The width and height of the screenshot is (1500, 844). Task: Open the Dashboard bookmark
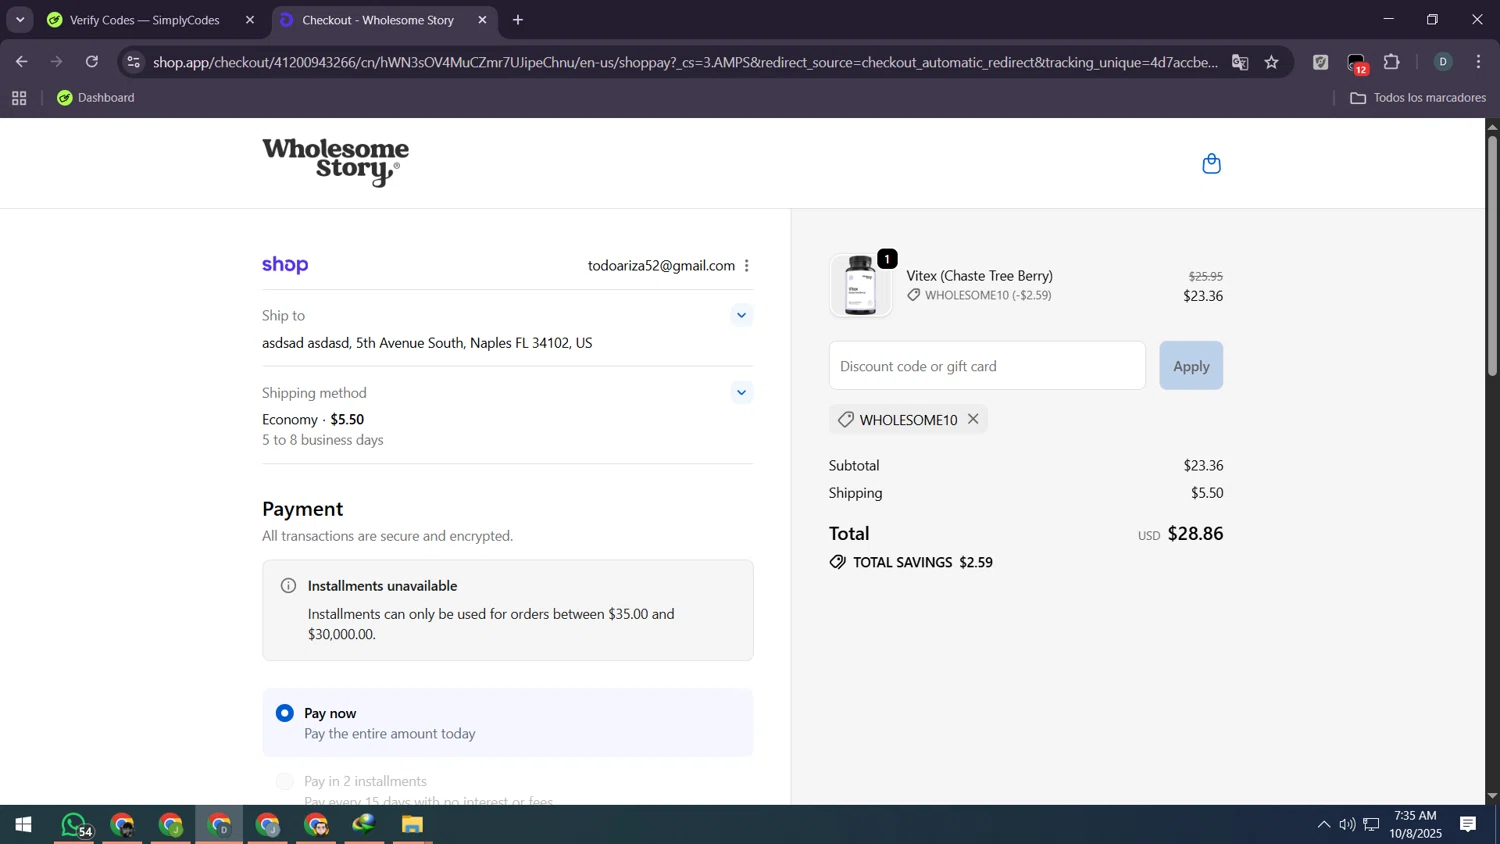tap(96, 98)
